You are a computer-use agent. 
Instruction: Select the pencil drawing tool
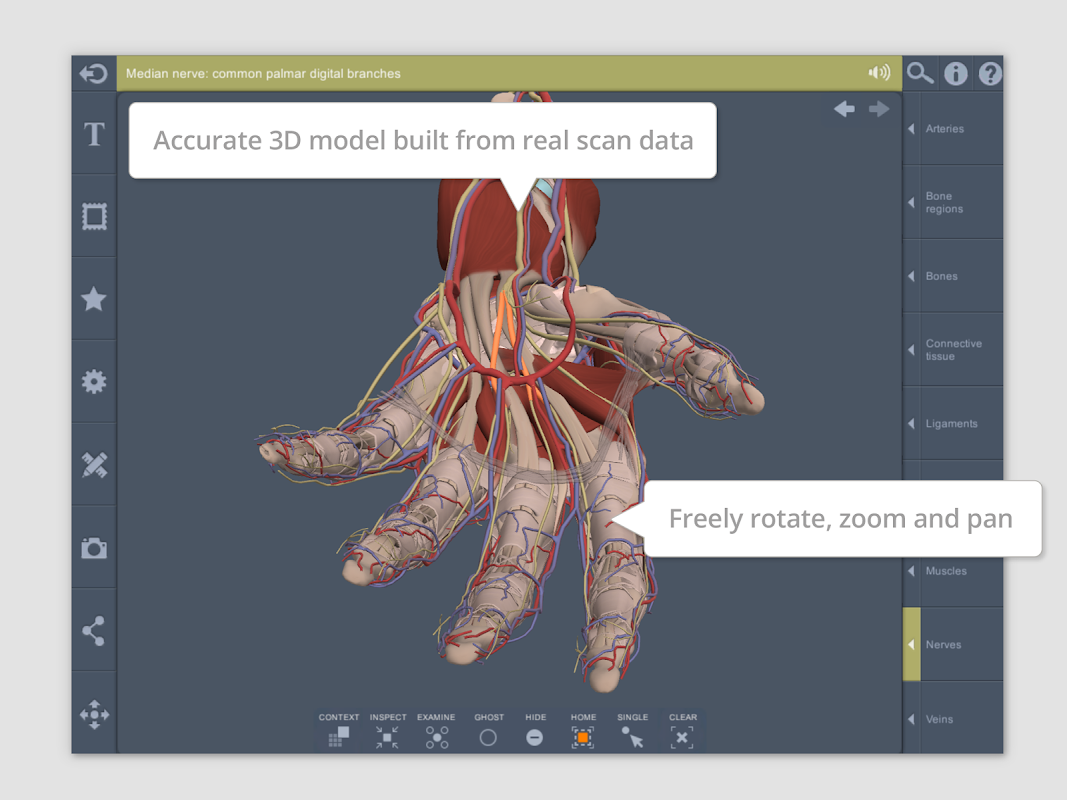pos(94,464)
